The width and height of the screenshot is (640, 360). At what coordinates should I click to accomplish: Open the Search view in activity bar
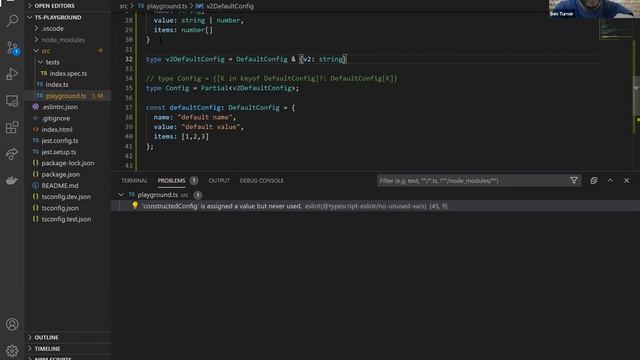12,20
